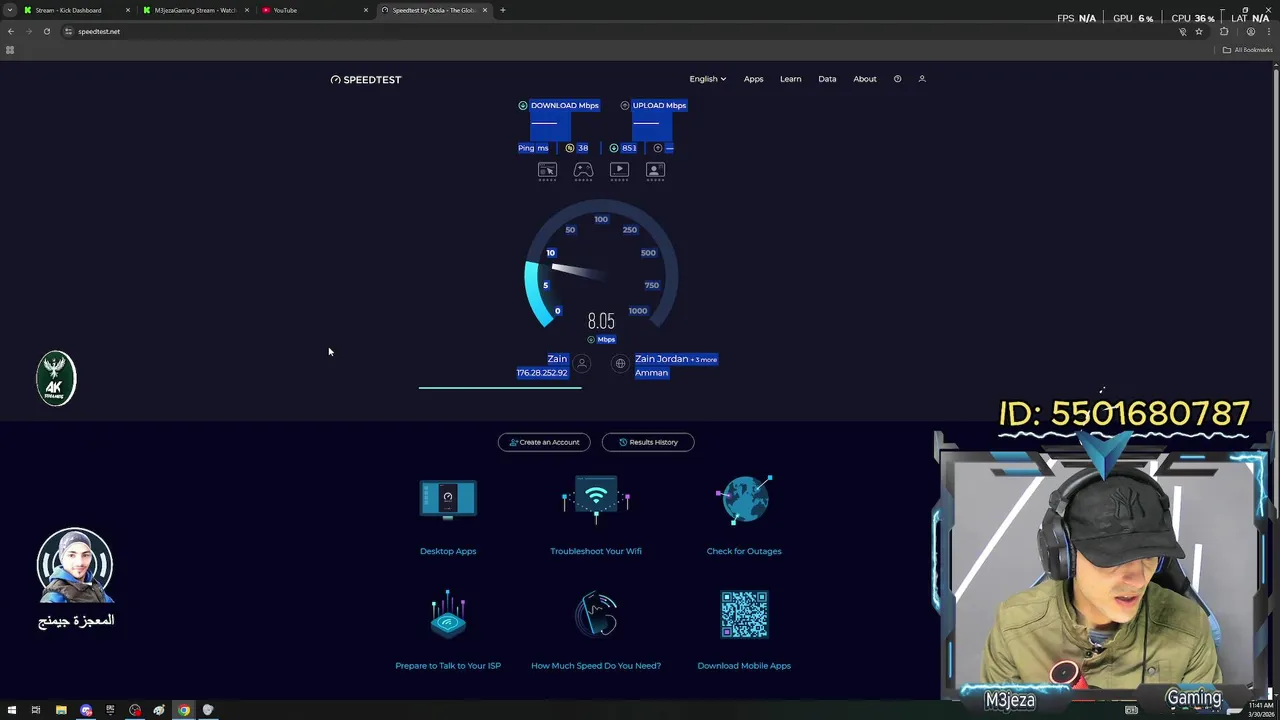The image size is (1280, 720).
Task: Click the Prepare to Talk to ISP icon
Action: 448,614
